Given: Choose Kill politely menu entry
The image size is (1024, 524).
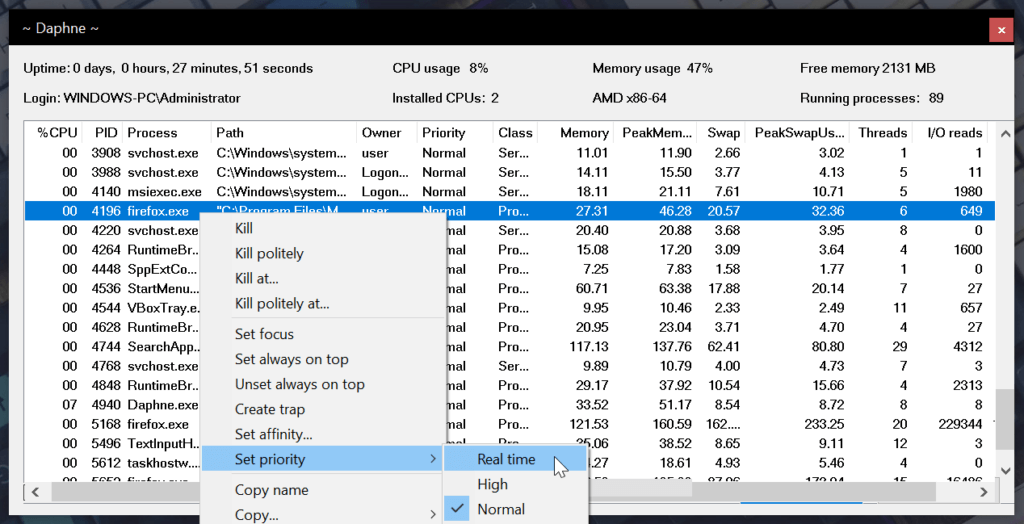Looking at the screenshot, I should (x=269, y=253).
